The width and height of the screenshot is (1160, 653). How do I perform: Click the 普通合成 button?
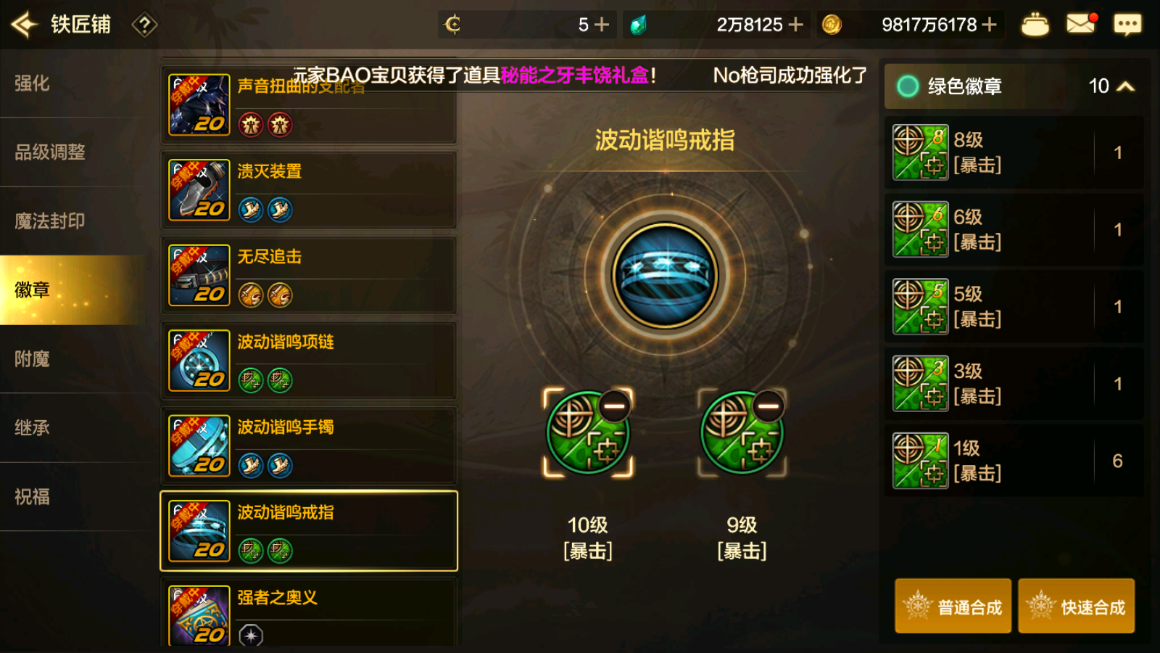coord(953,606)
